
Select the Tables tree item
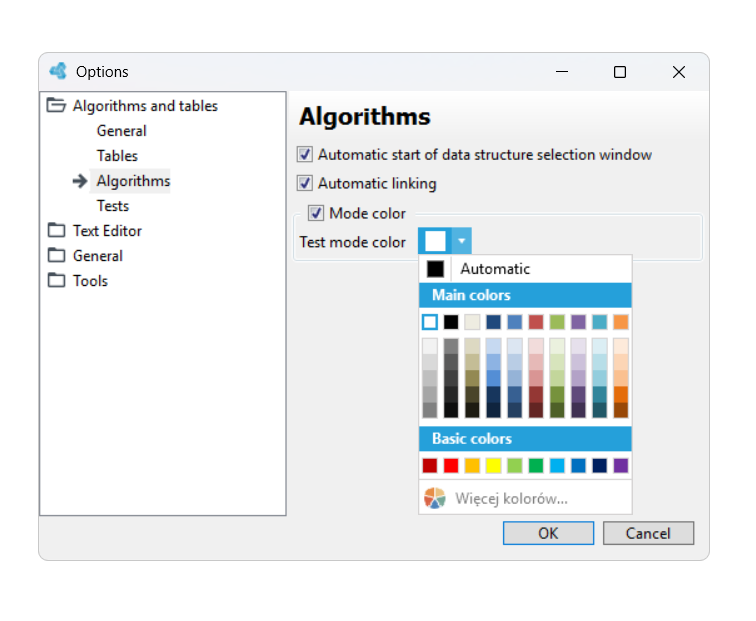click(x=117, y=156)
